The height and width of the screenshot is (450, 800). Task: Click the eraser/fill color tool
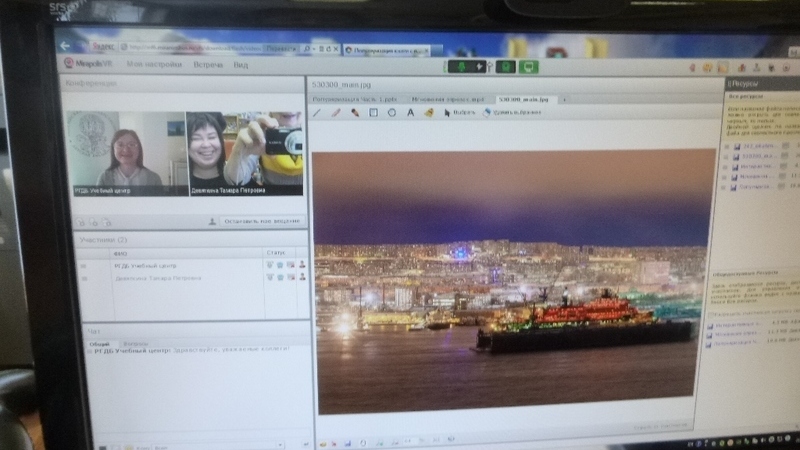(x=428, y=113)
